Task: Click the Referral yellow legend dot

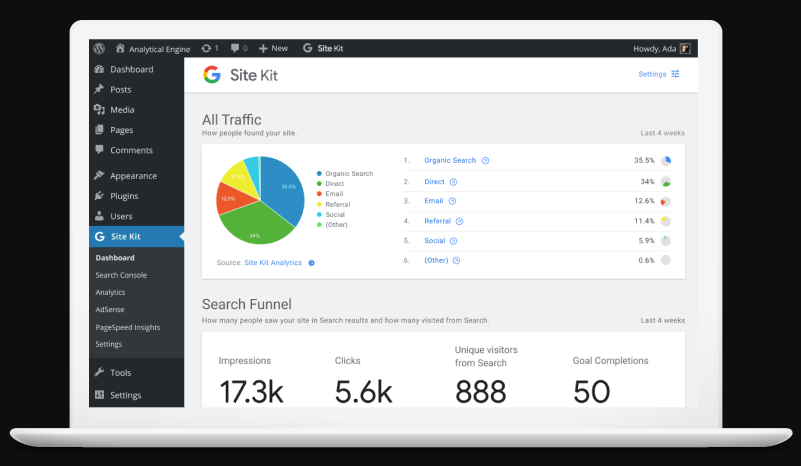Action: click(x=319, y=204)
